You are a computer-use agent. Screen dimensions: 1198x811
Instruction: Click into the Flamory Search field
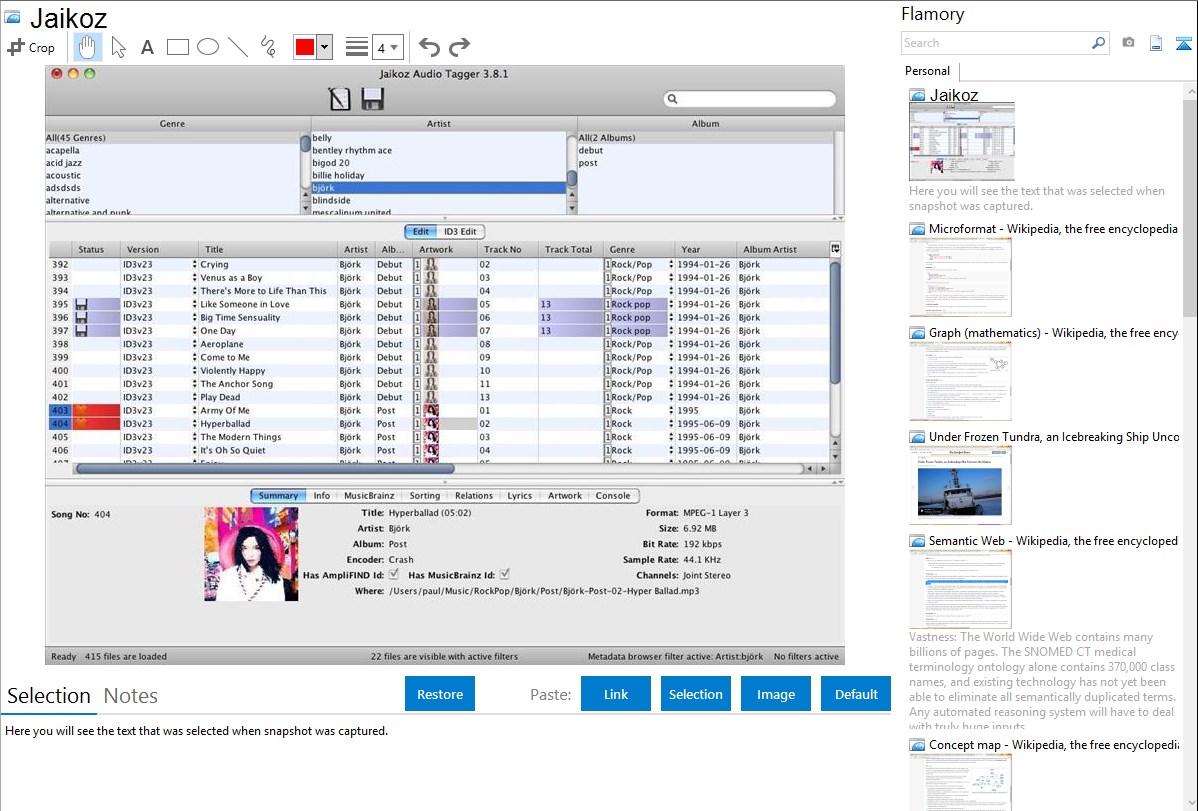[x=996, y=43]
